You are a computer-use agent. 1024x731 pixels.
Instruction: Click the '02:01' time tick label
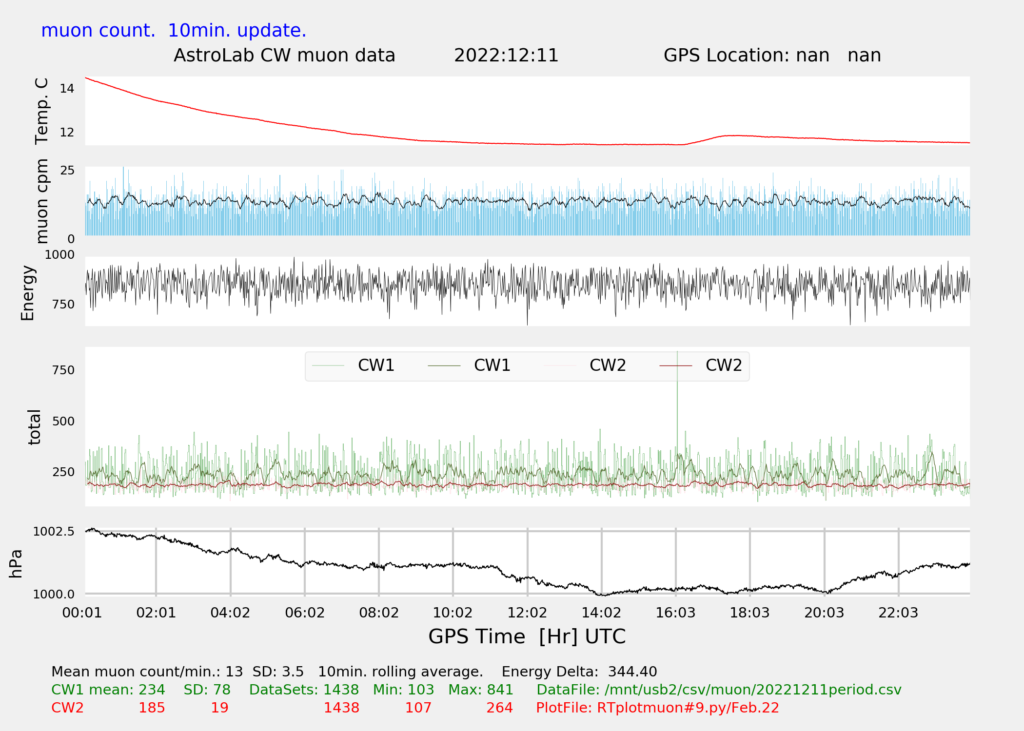click(156, 613)
